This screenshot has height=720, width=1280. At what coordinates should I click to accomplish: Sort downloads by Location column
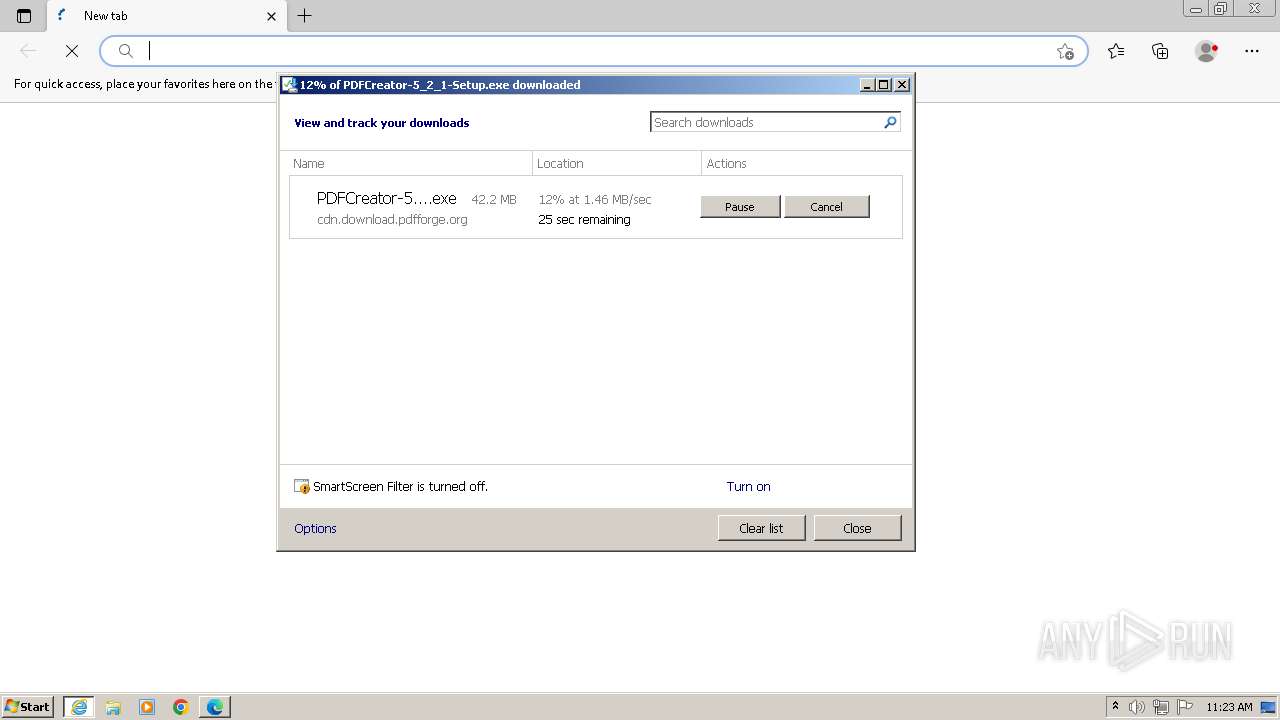(617, 163)
